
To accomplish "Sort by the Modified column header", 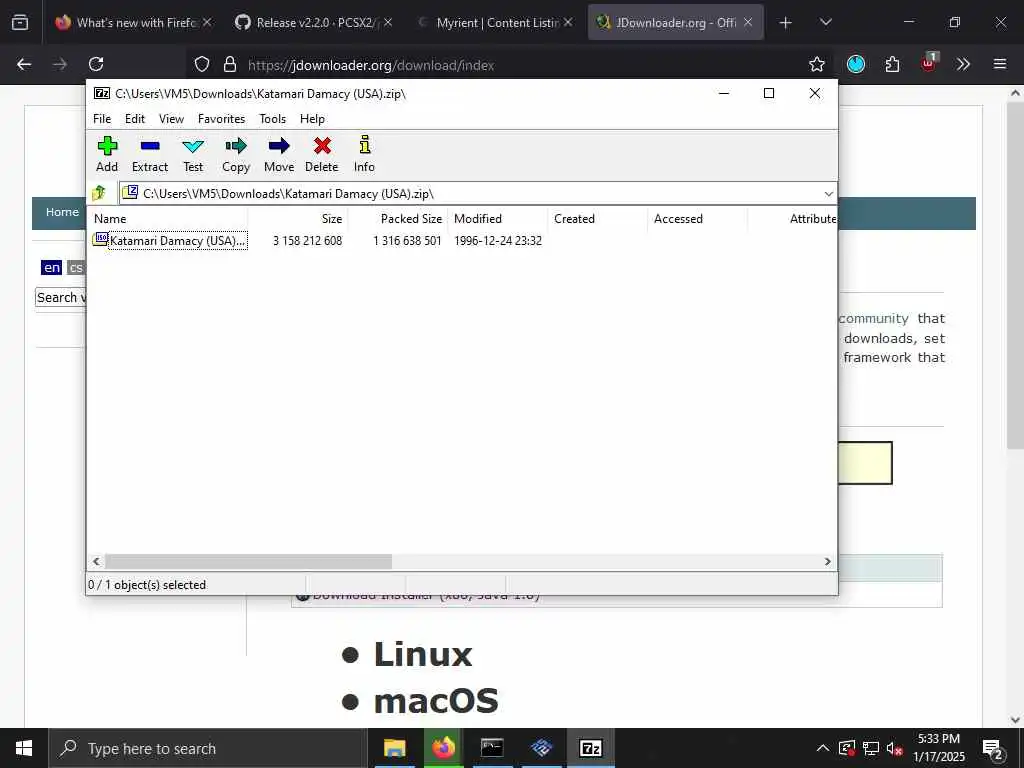I will [498, 219].
